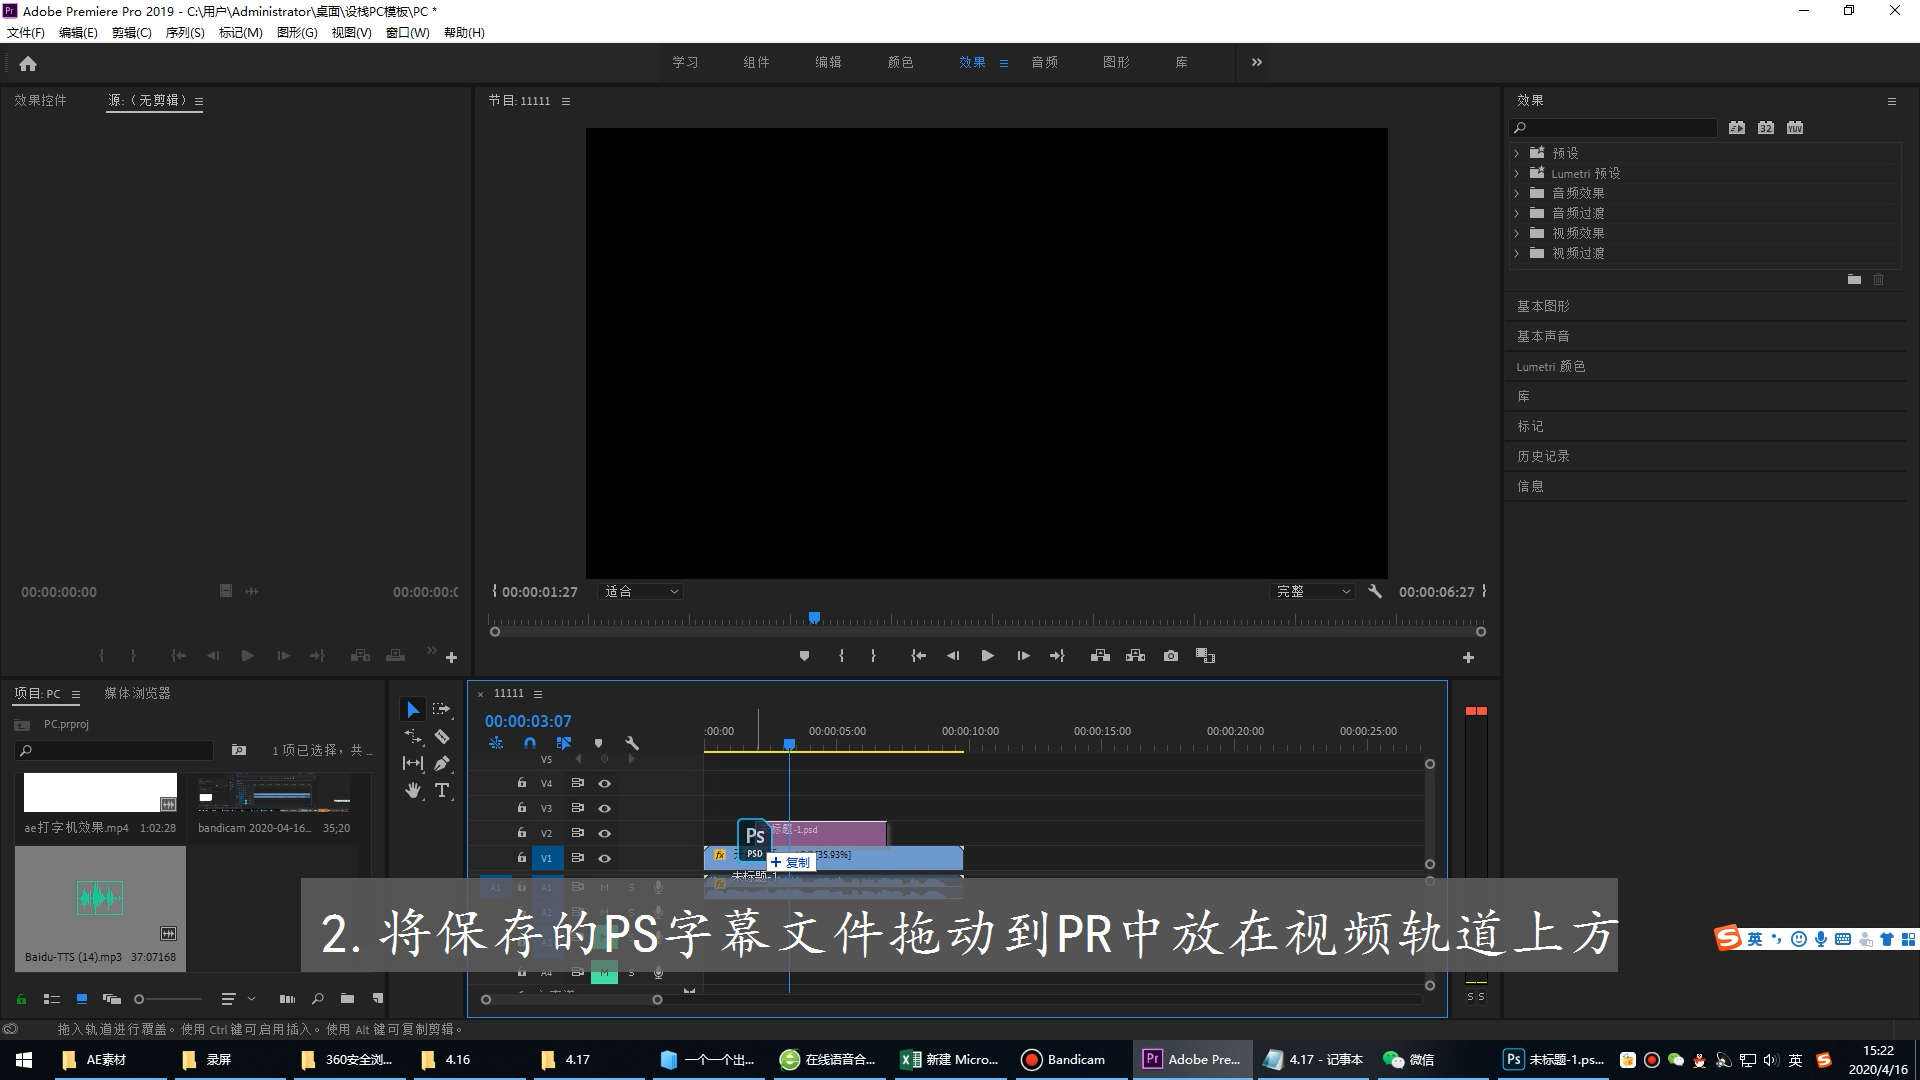Add a marker in the timeline header
Viewport: 1920px width, 1080px height.
click(598, 743)
